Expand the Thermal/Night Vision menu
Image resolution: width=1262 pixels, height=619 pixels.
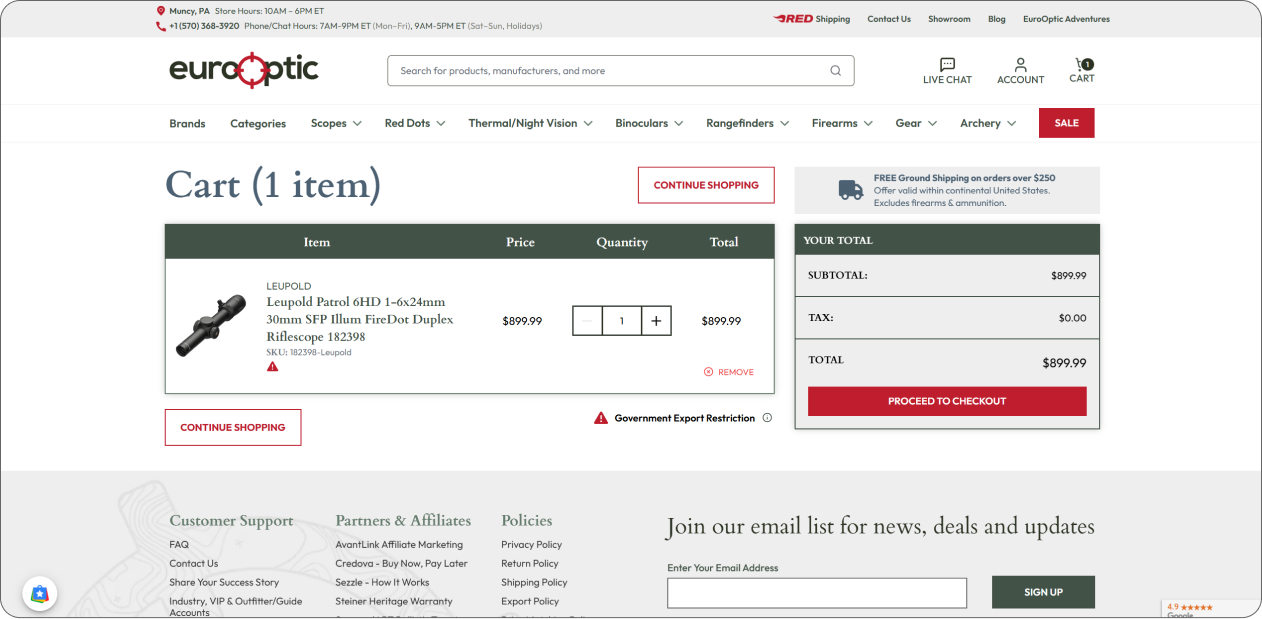[530, 123]
